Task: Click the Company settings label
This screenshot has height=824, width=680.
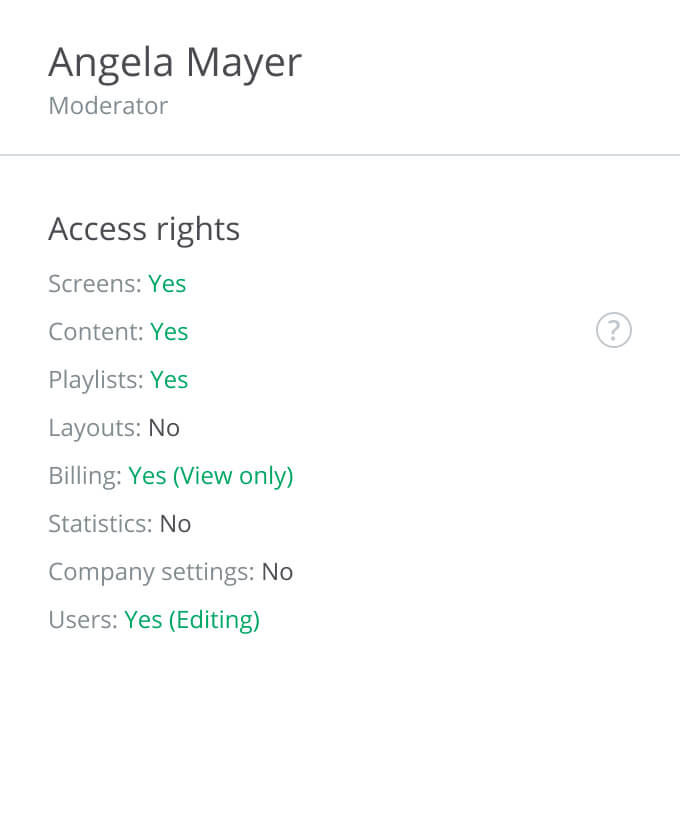Action: pos(151,572)
